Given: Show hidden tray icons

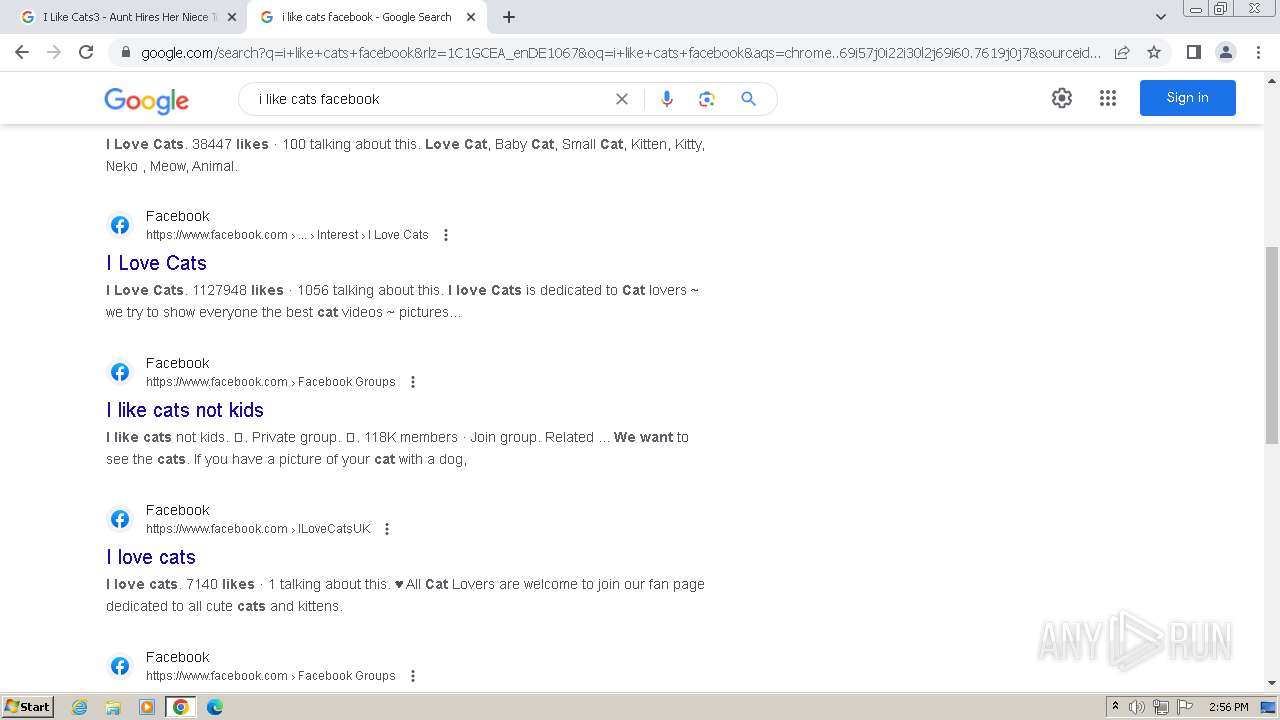Looking at the screenshot, I should (x=1115, y=707).
